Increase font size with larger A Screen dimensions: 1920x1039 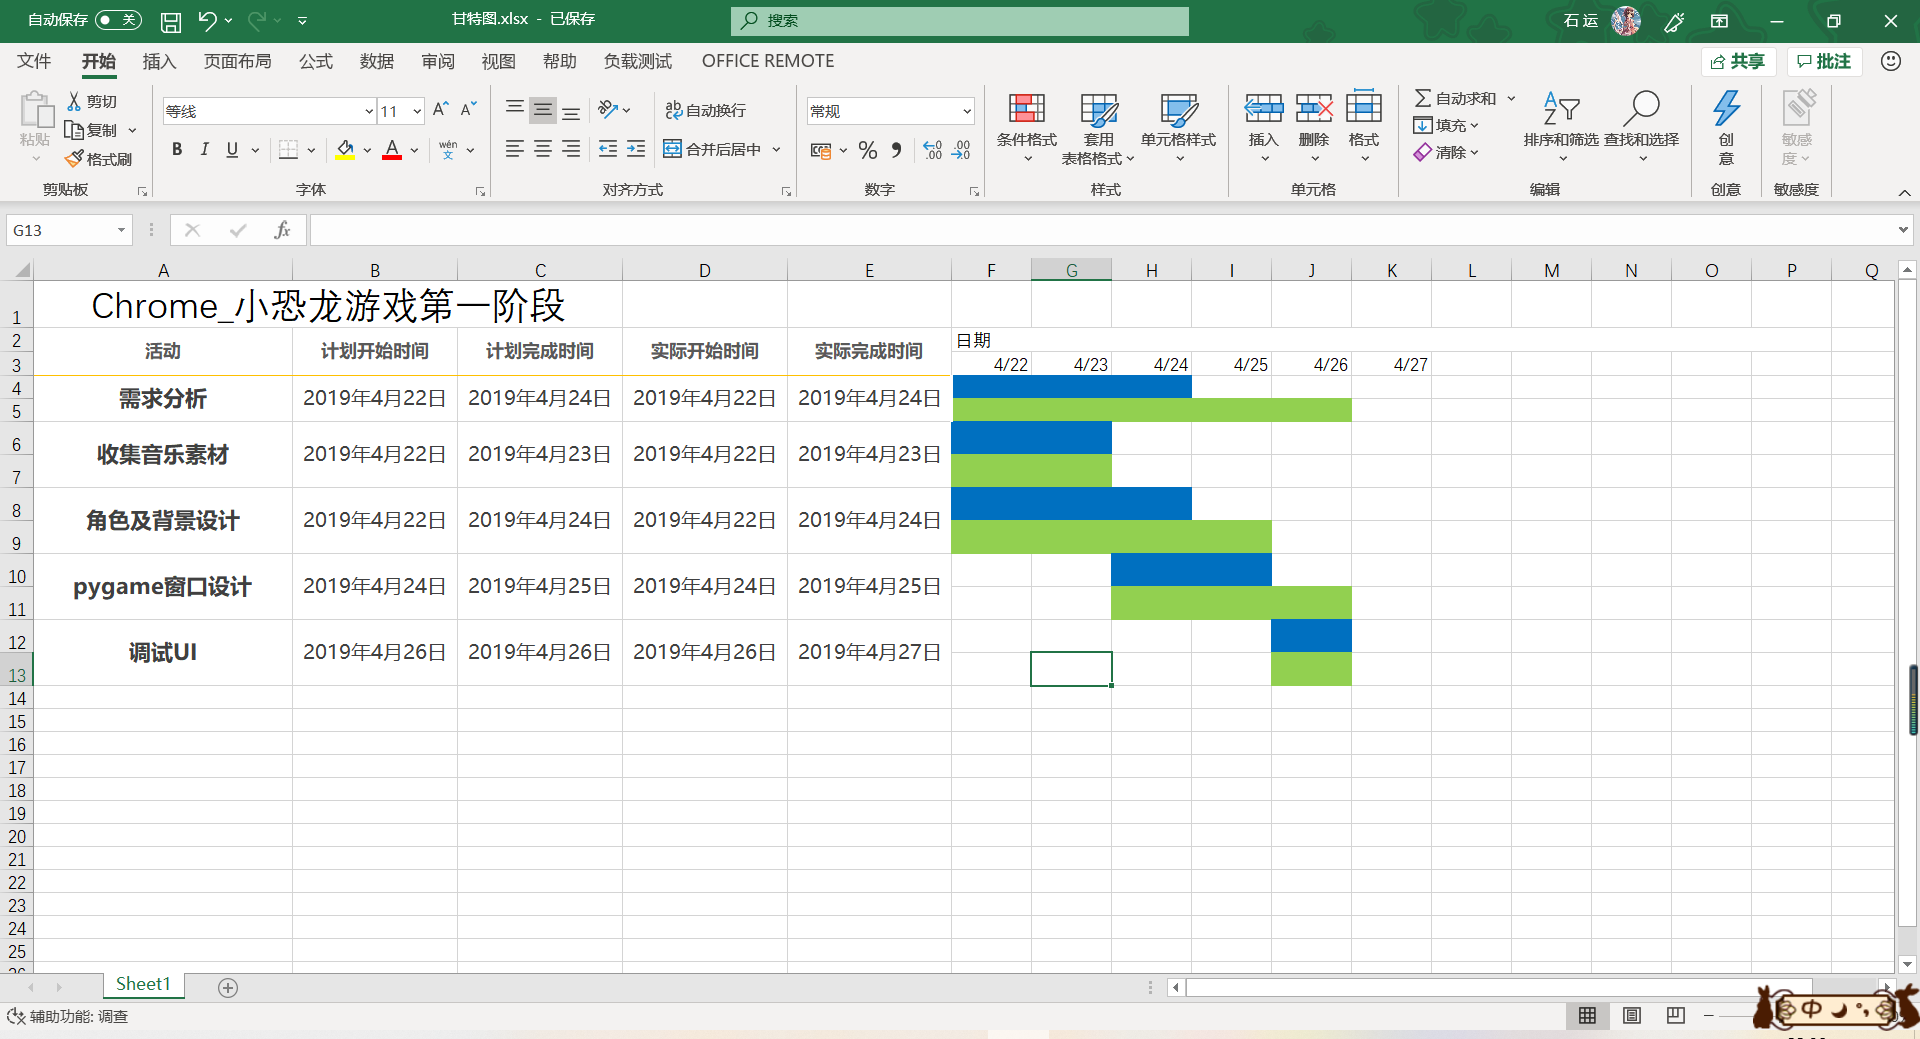point(441,110)
